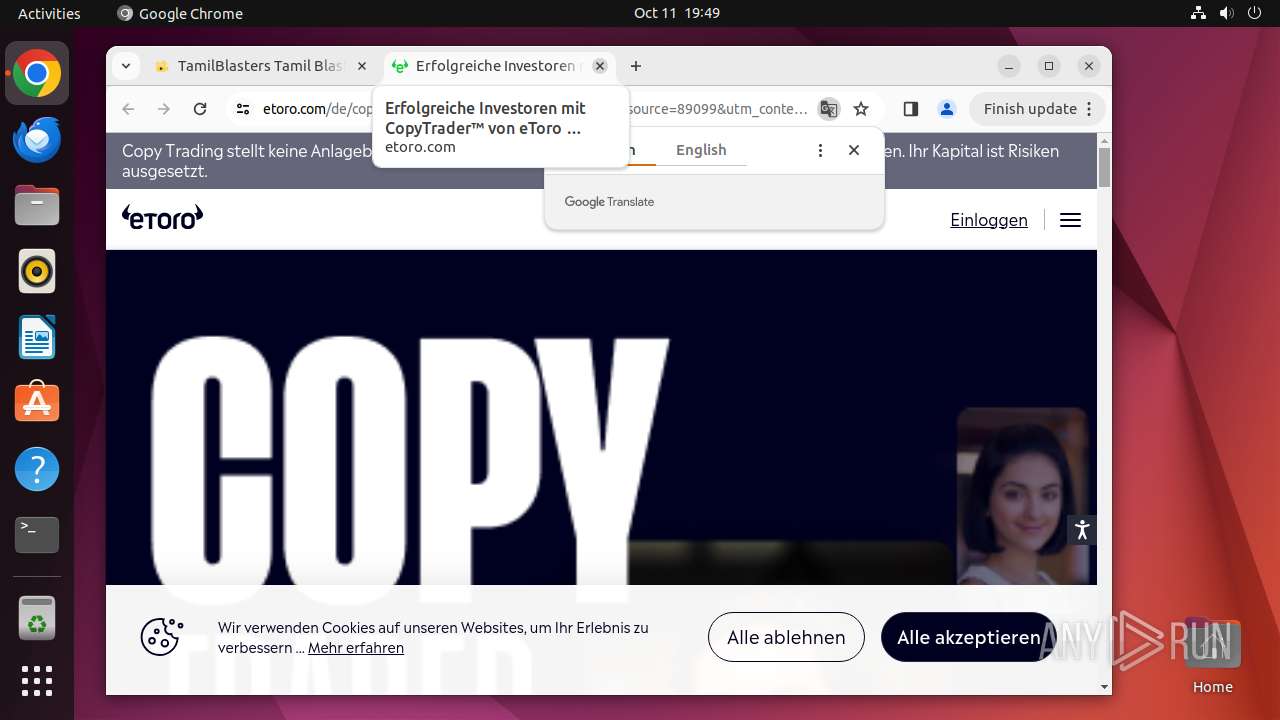Click the address bar URL
This screenshot has width=1280, height=720.
pos(535,109)
